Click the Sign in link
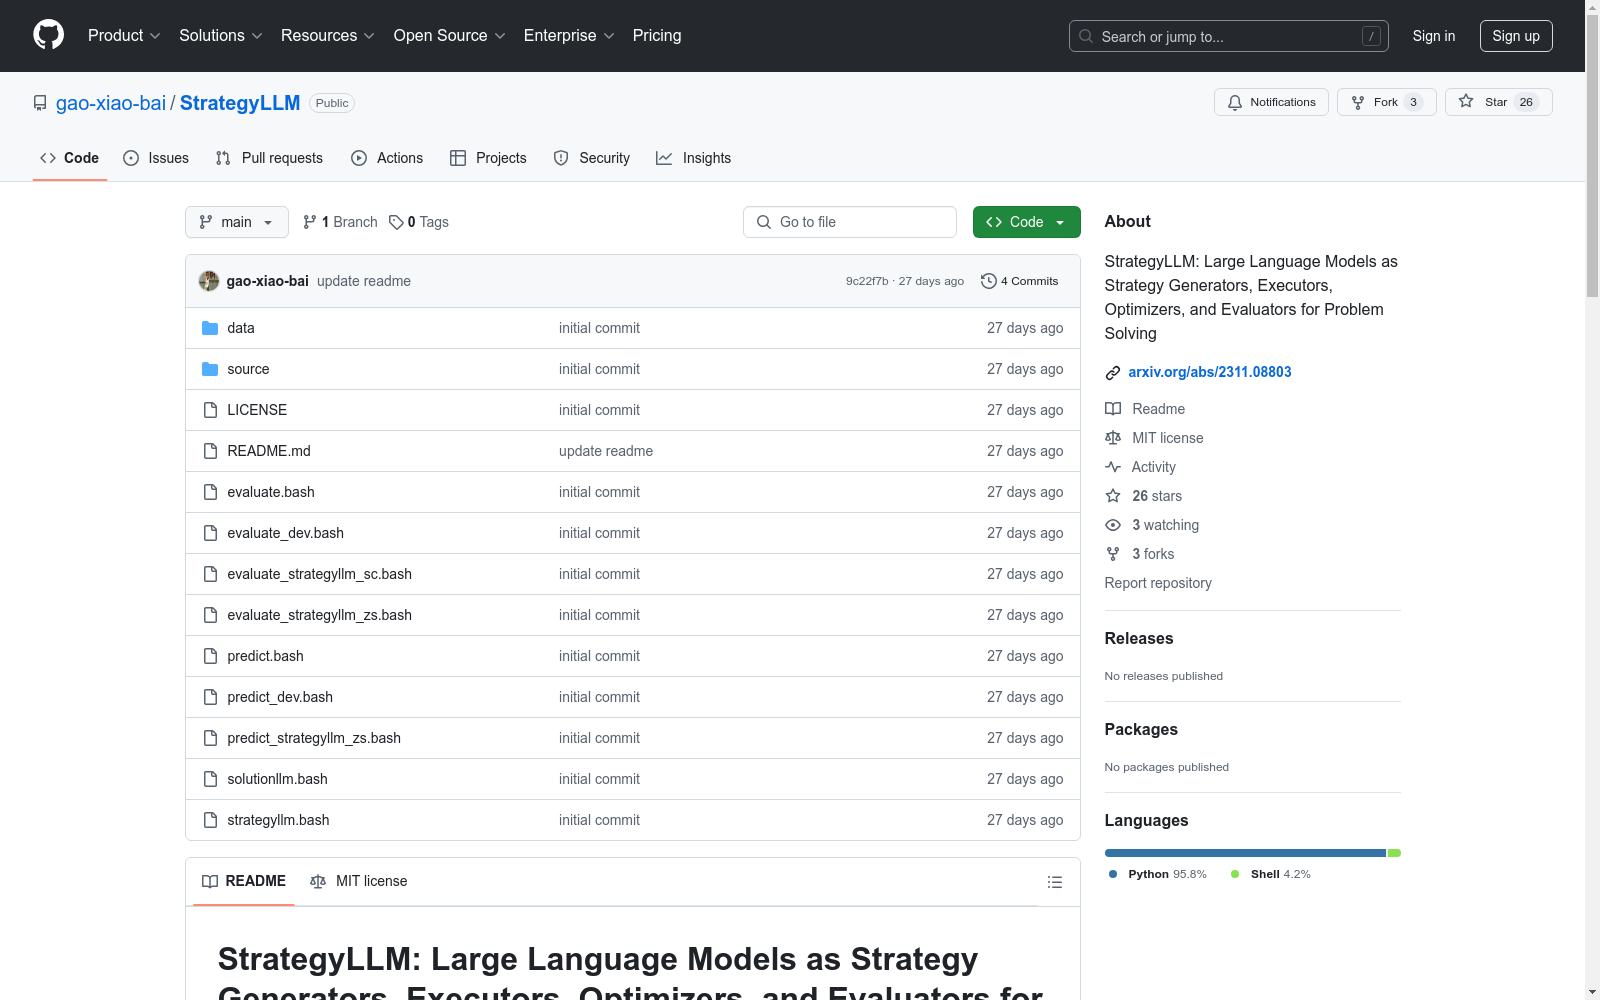Screen dimensions: 1600x1000 click(1434, 36)
